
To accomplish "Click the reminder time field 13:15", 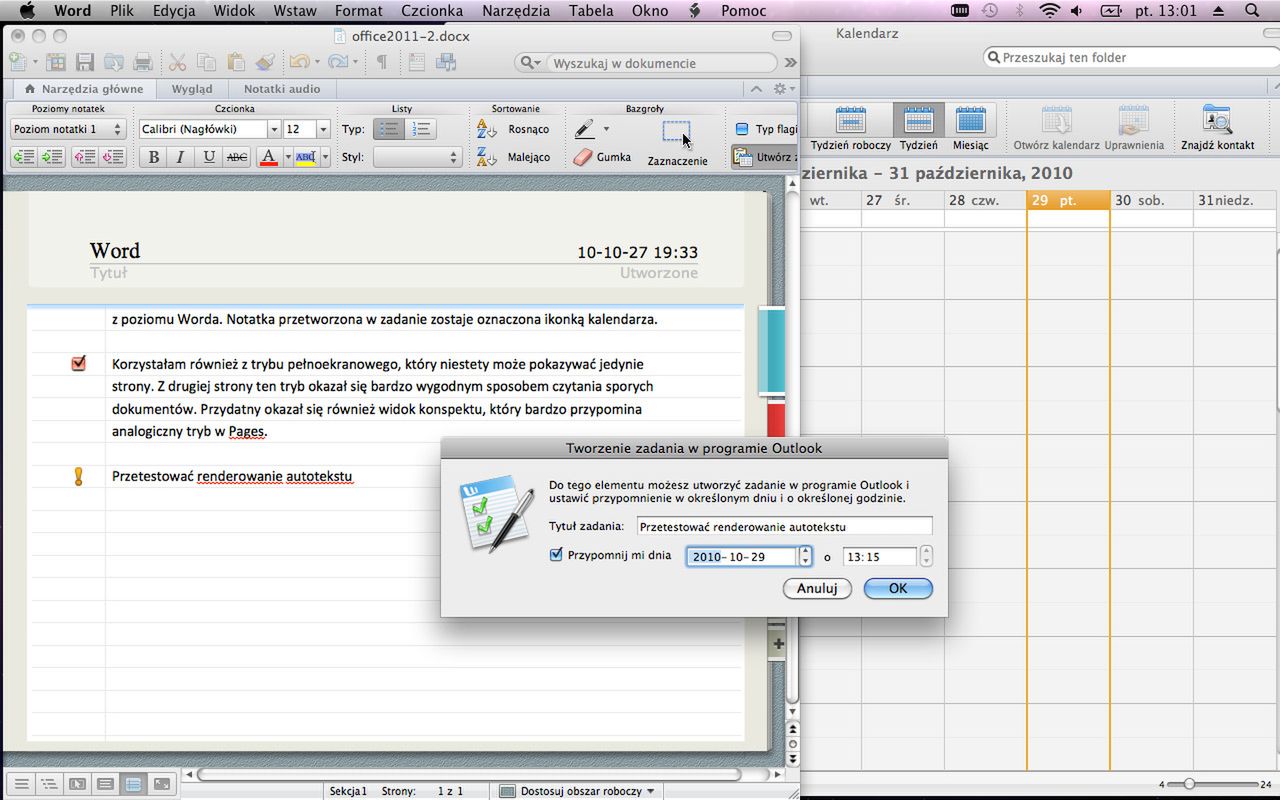I will [x=880, y=556].
